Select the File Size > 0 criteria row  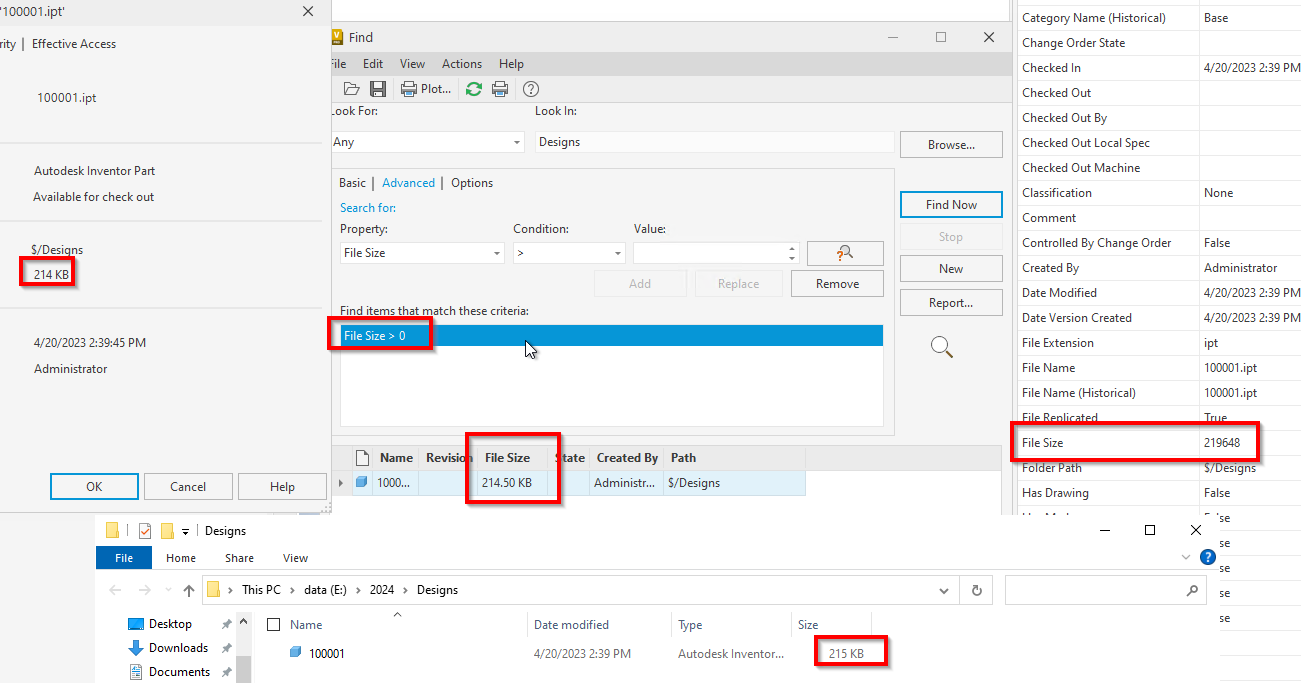(381, 336)
